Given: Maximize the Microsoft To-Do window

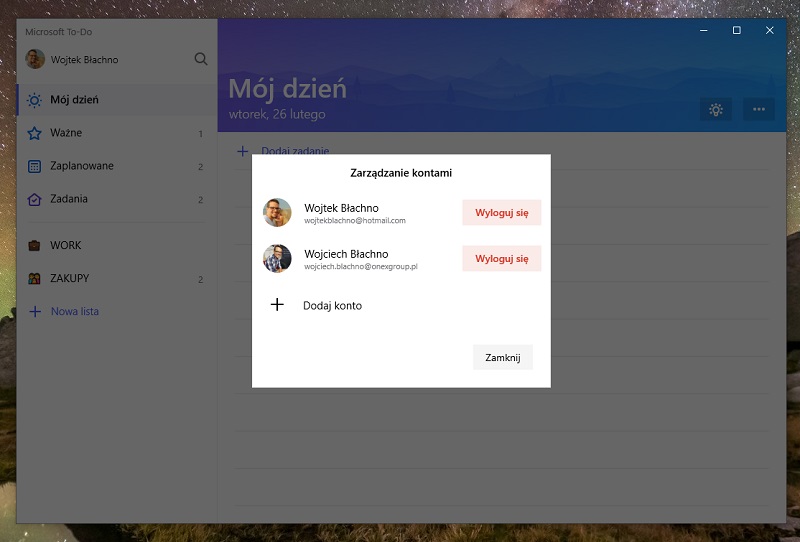Looking at the screenshot, I should (x=737, y=31).
